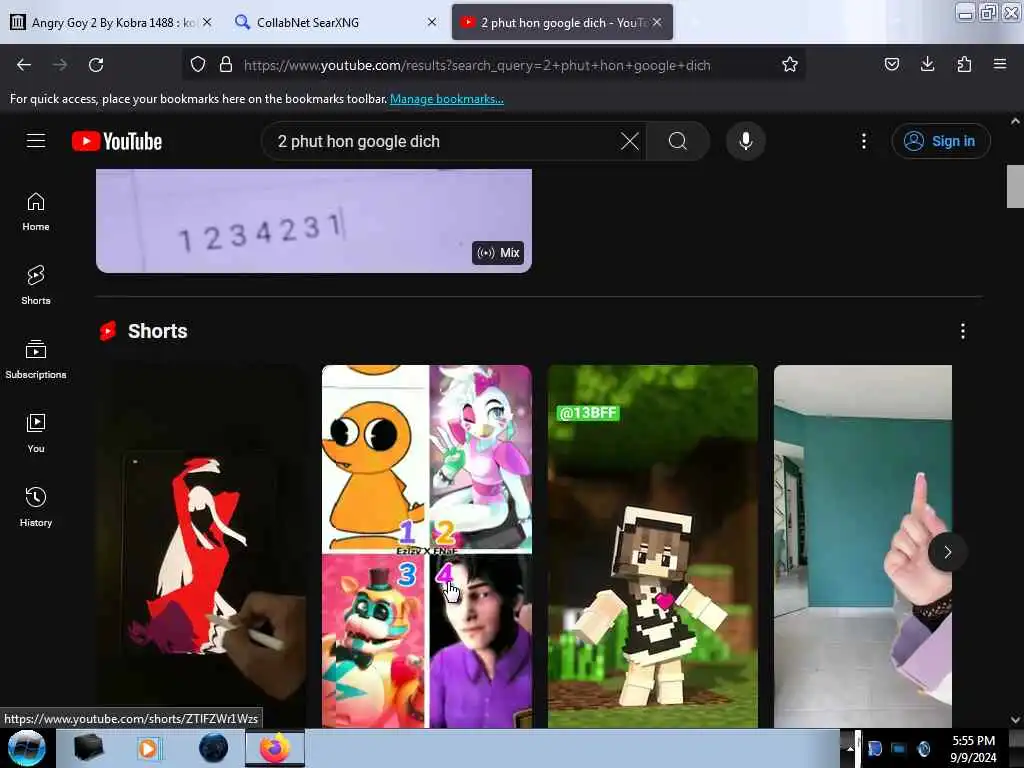Screen dimensions: 1024x768
Task: Bookmark this page with star
Action: 790,65
